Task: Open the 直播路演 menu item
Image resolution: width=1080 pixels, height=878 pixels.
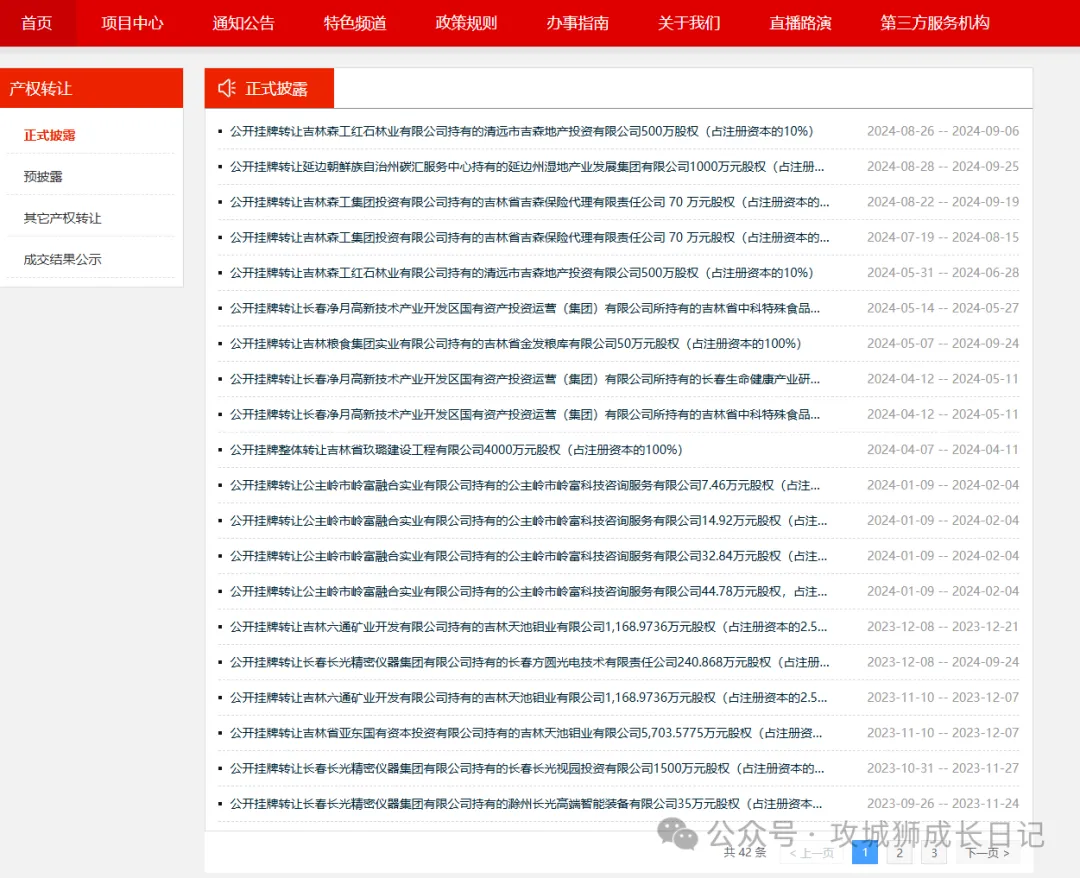Action: point(800,22)
